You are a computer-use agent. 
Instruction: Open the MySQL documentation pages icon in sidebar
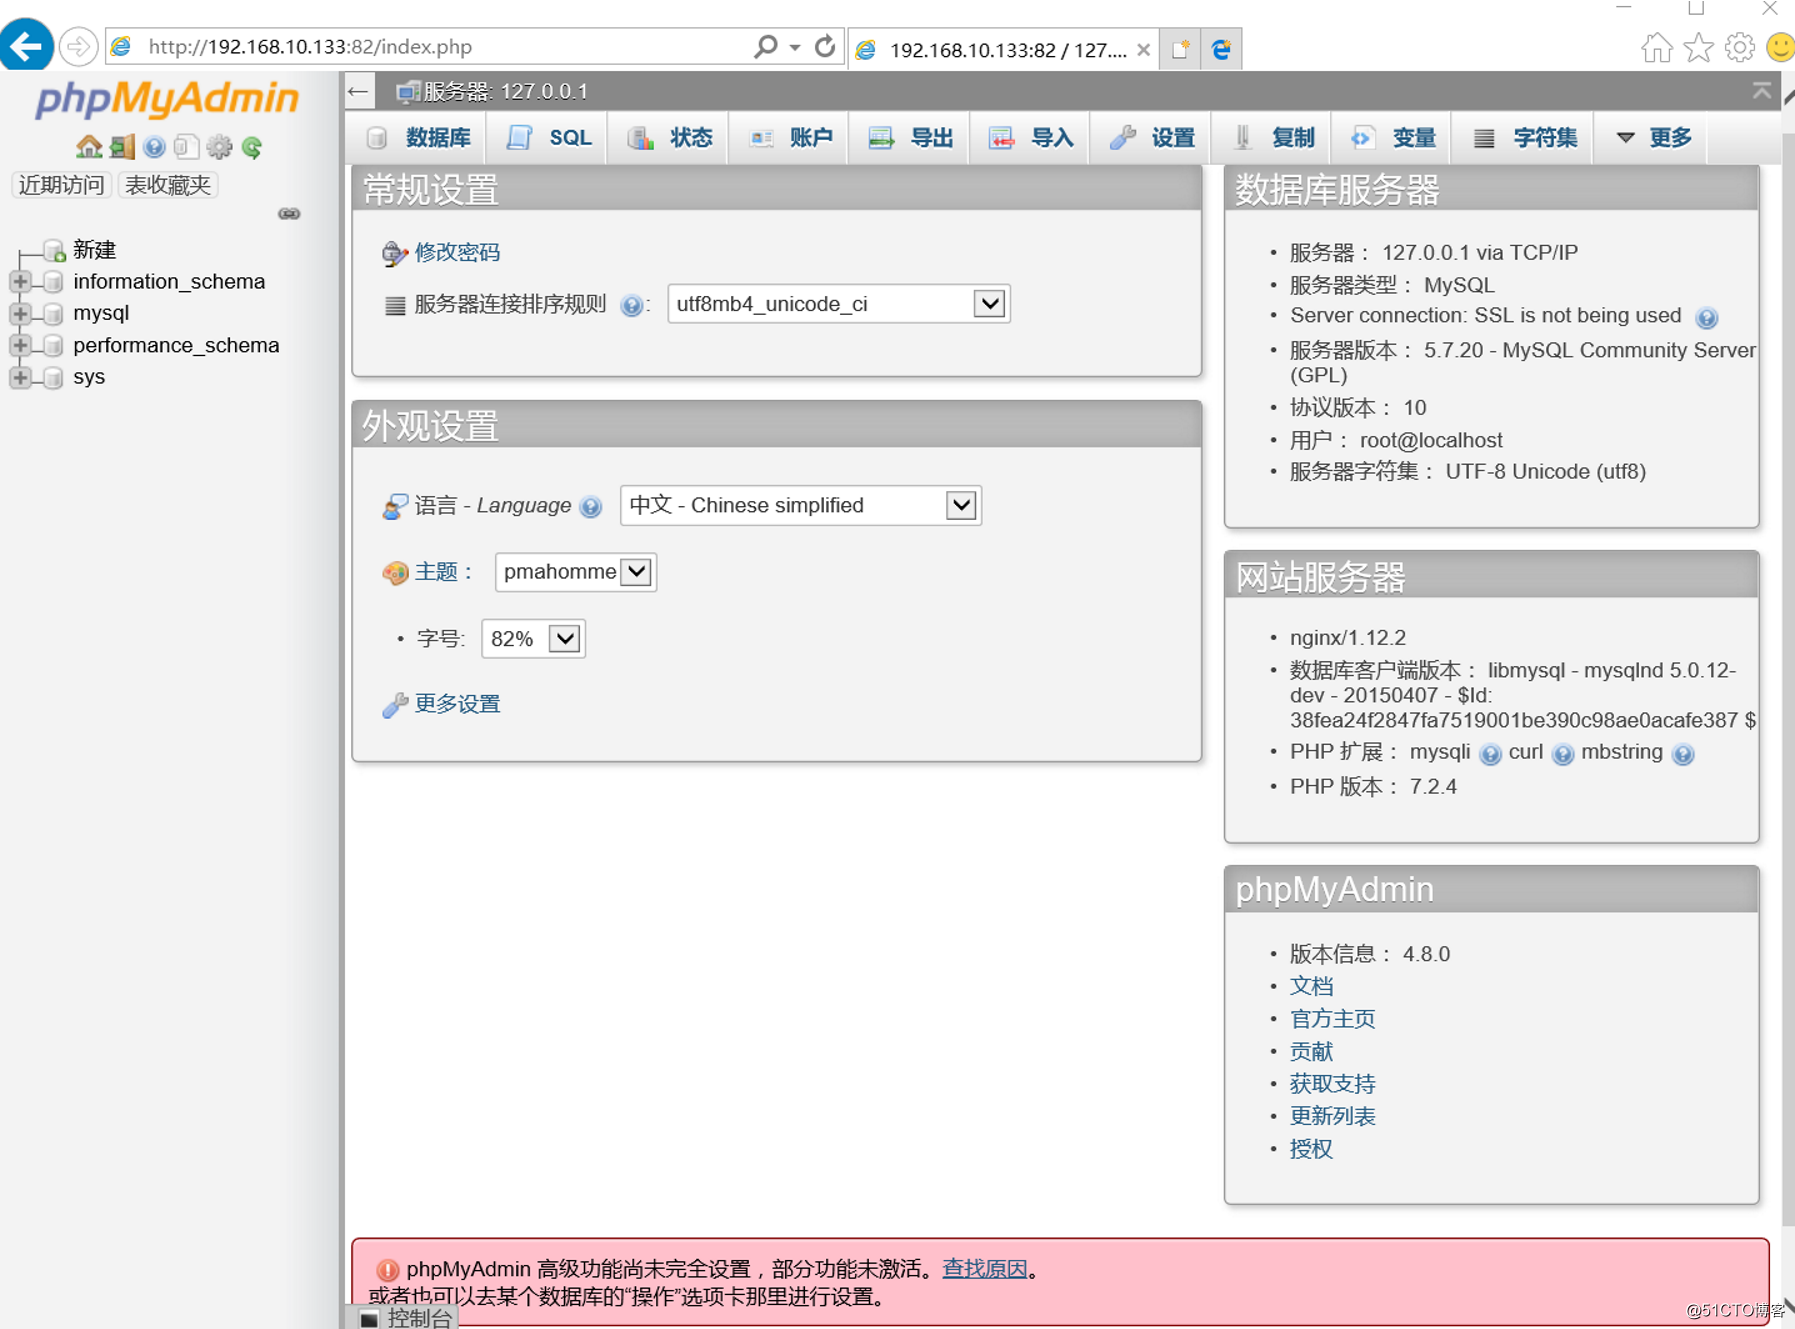186,147
